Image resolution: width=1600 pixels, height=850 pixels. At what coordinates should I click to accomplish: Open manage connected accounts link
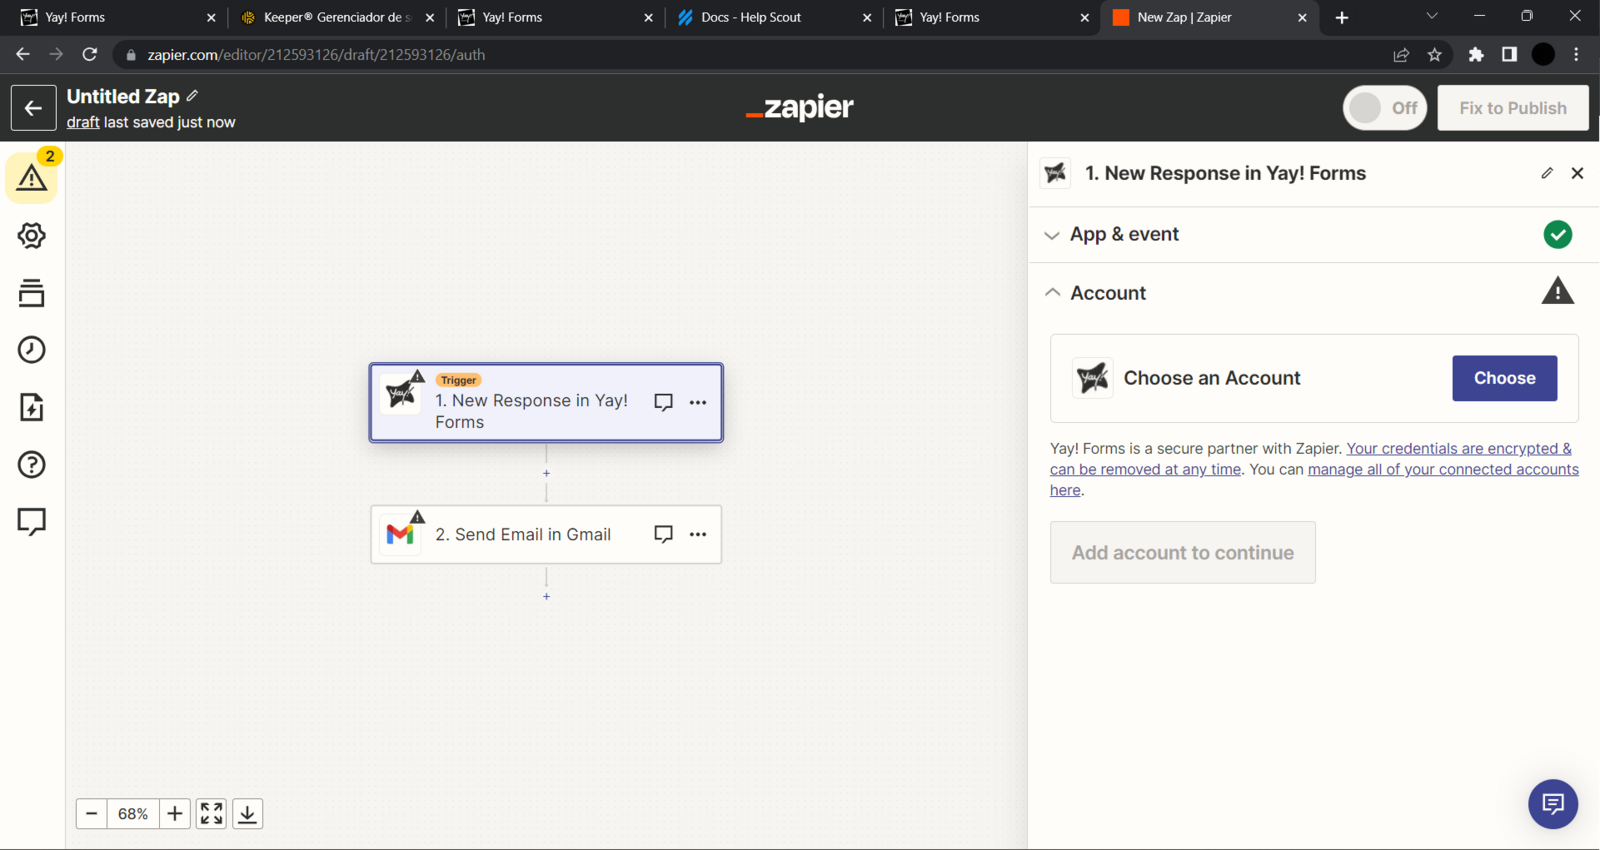[x=1442, y=470]
